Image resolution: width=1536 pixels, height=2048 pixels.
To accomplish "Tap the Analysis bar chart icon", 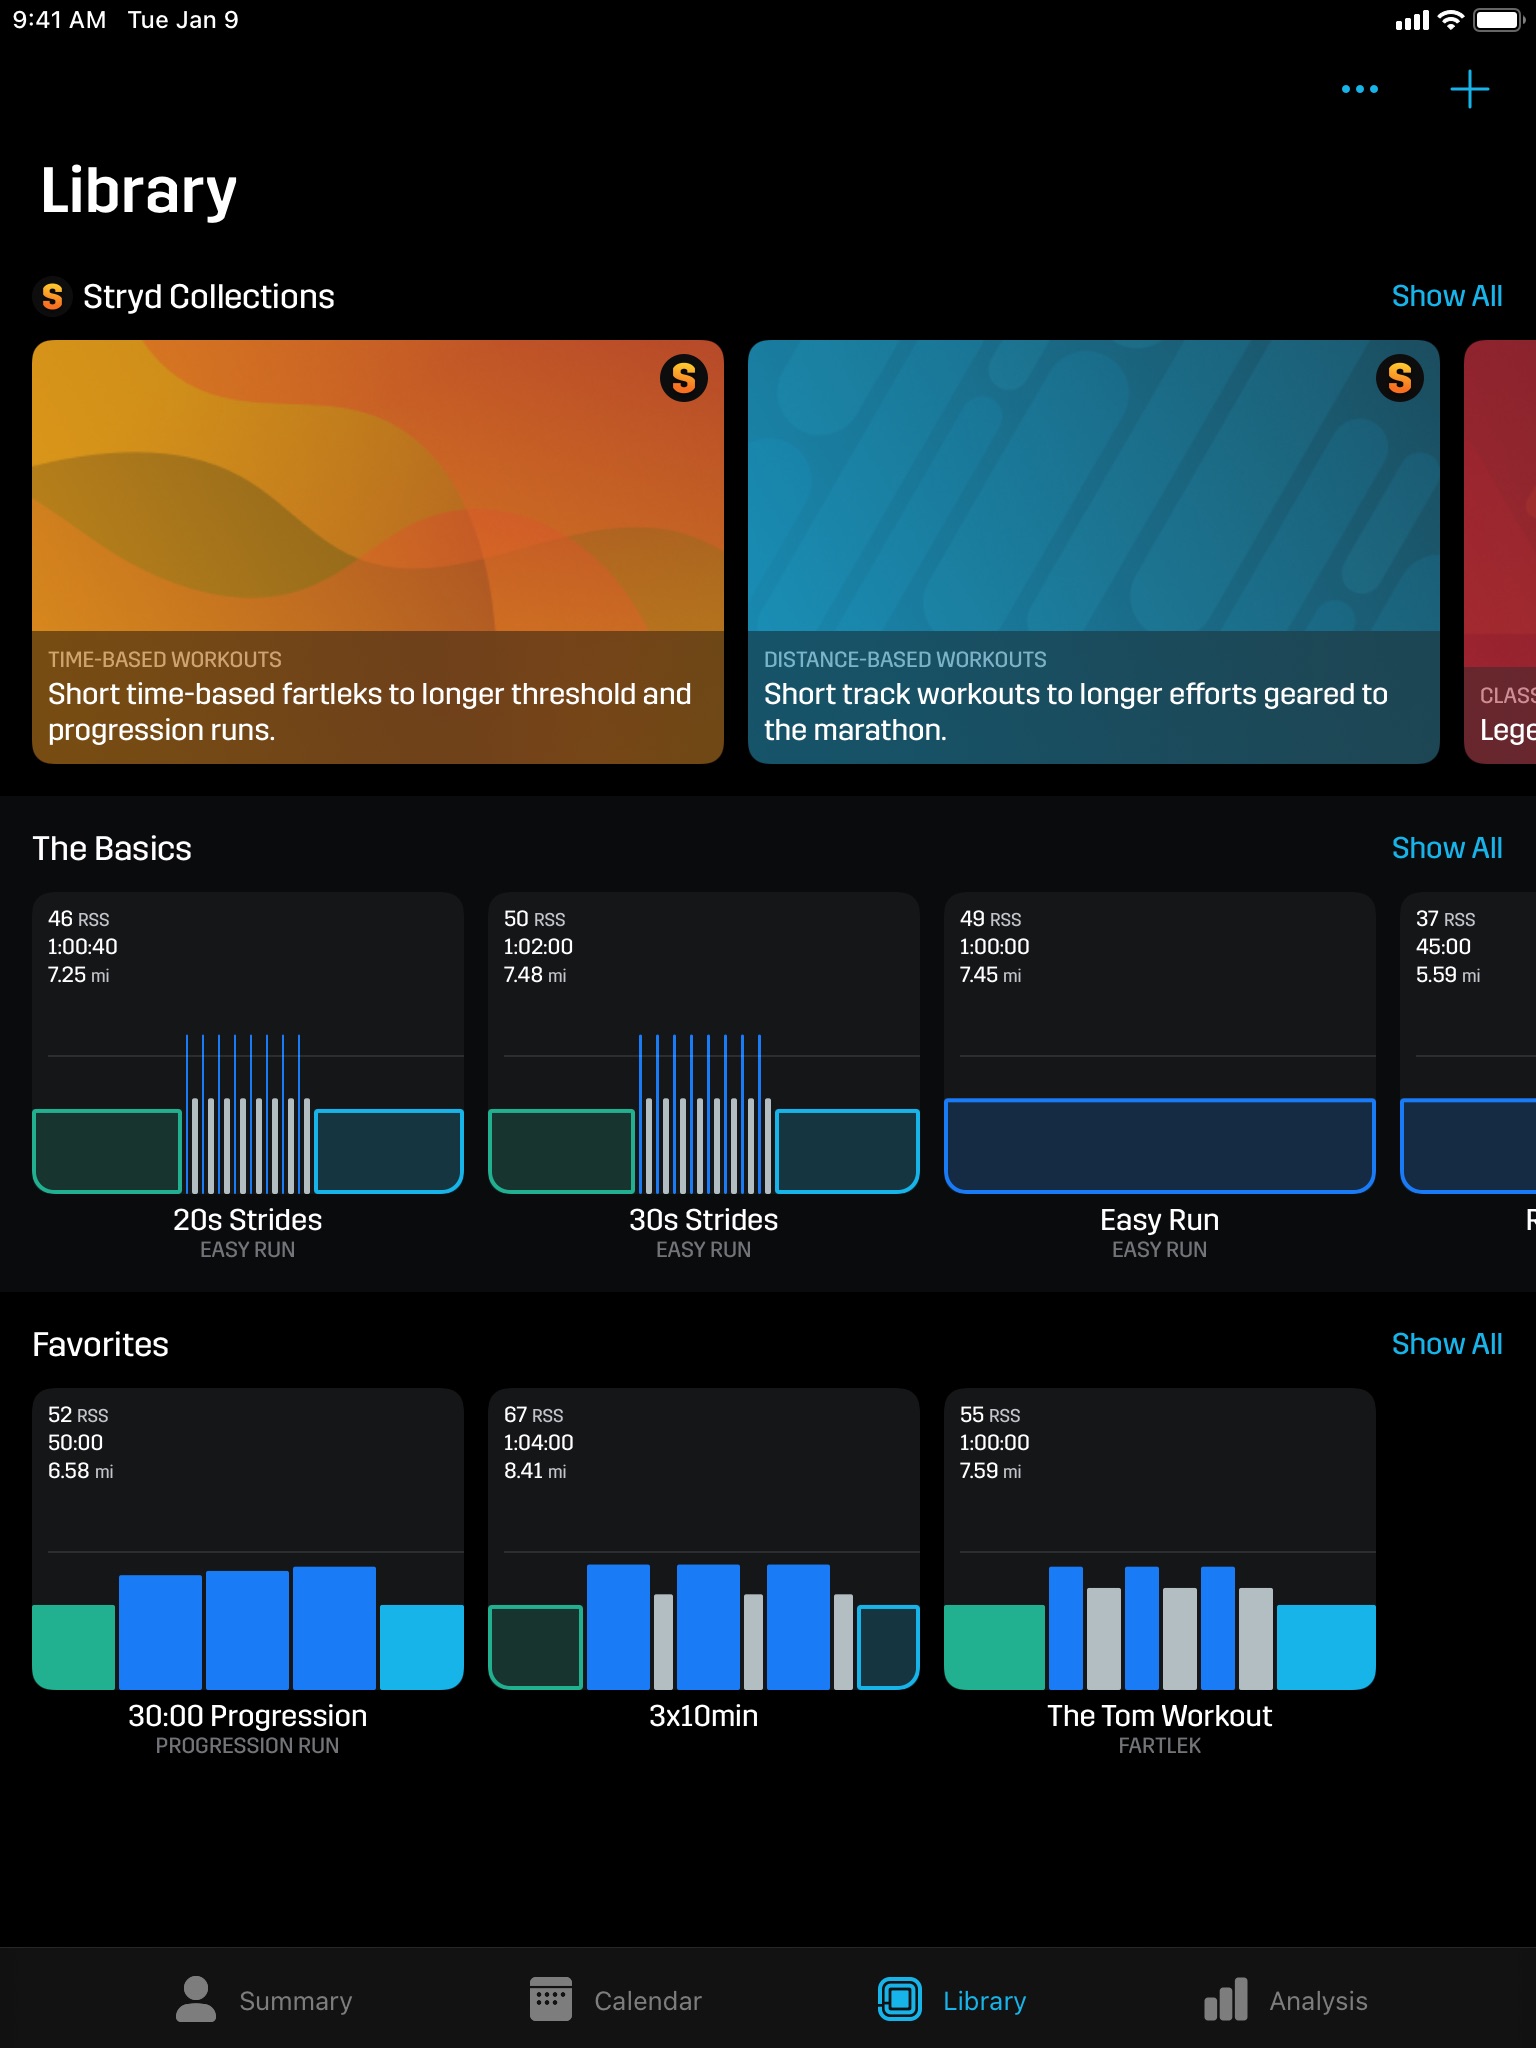I will [1226, 2000].
